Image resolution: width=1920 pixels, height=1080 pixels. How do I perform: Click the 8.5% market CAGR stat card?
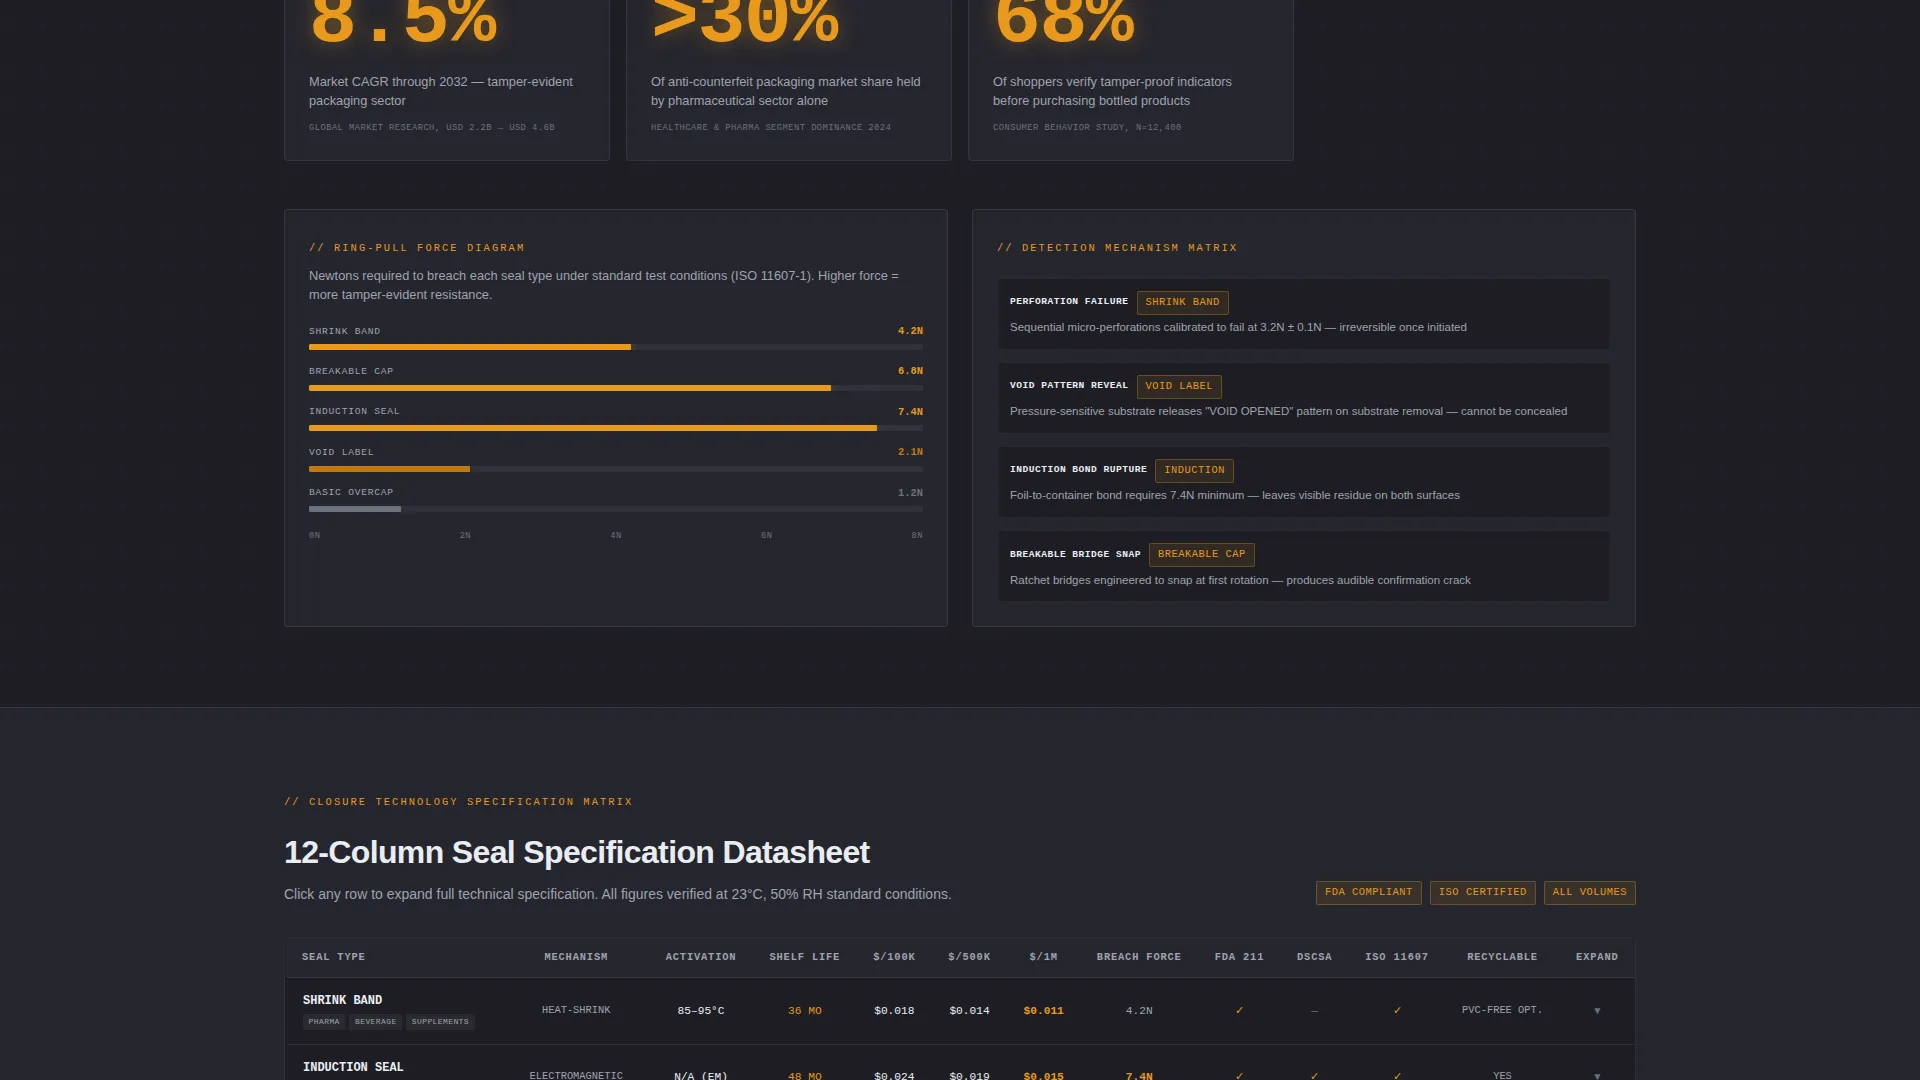(446, 80)
